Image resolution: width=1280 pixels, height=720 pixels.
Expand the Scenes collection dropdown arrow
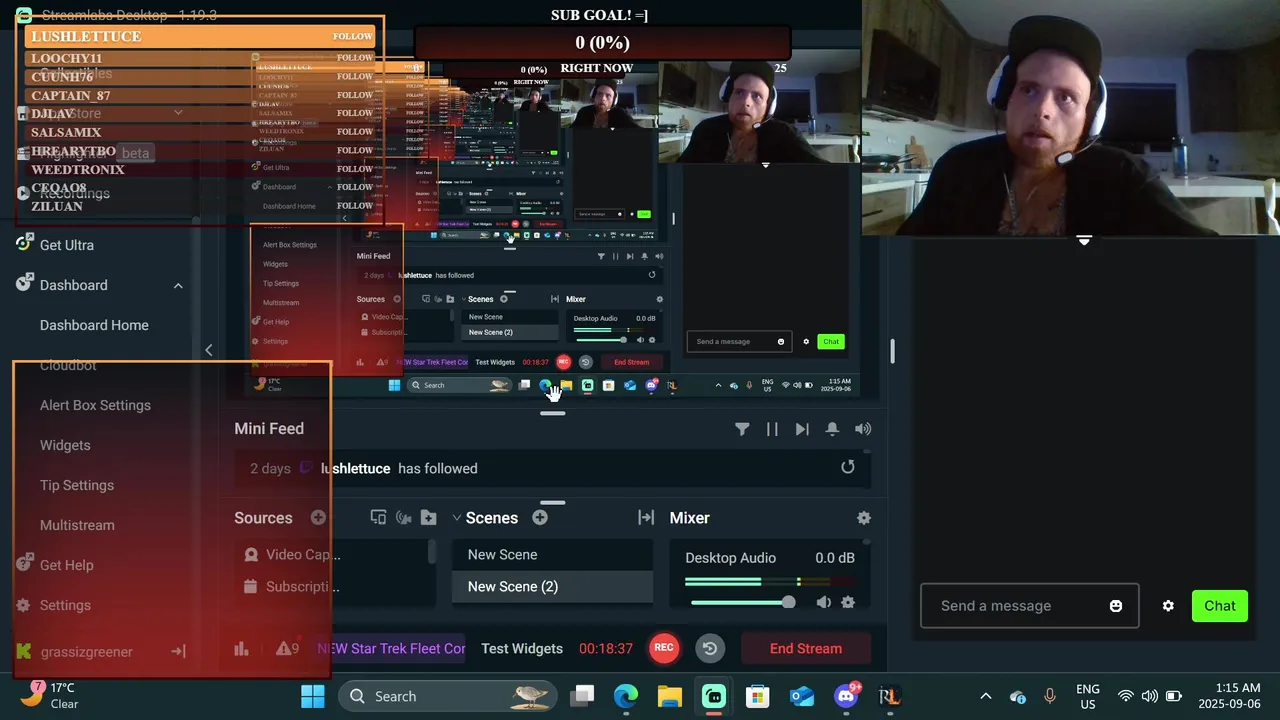[457, 518]
